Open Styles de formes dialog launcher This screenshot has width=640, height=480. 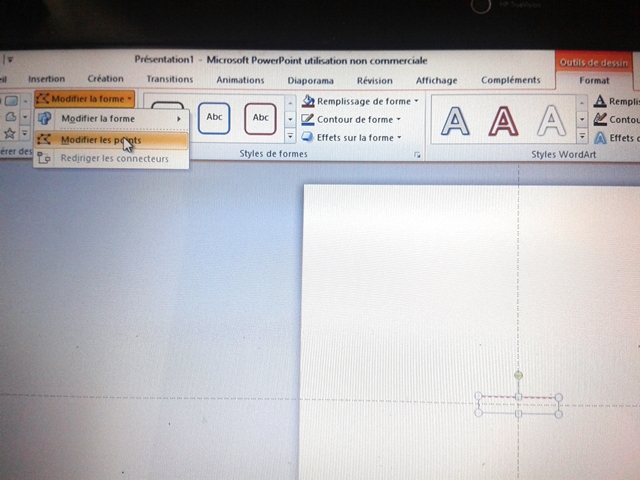click(x=417, y=155)
